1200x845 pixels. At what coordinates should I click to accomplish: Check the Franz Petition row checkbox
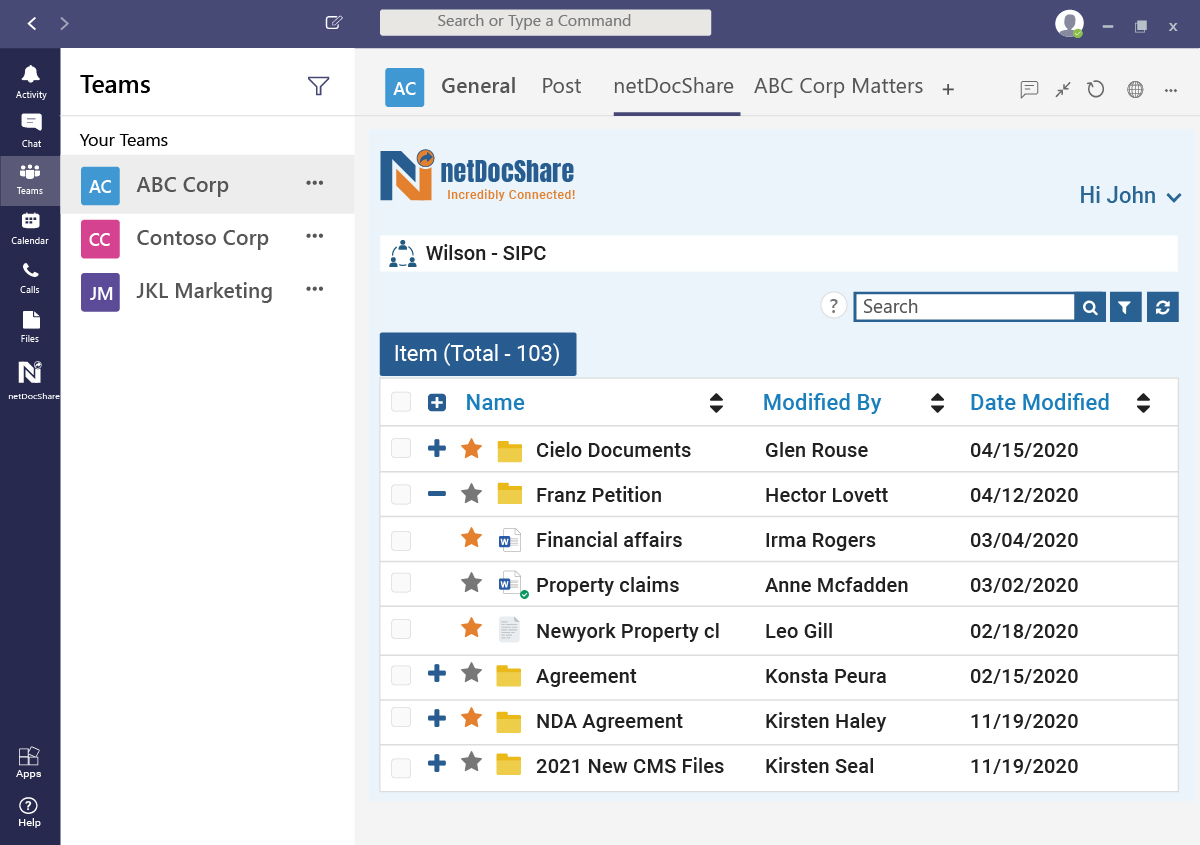401,494
